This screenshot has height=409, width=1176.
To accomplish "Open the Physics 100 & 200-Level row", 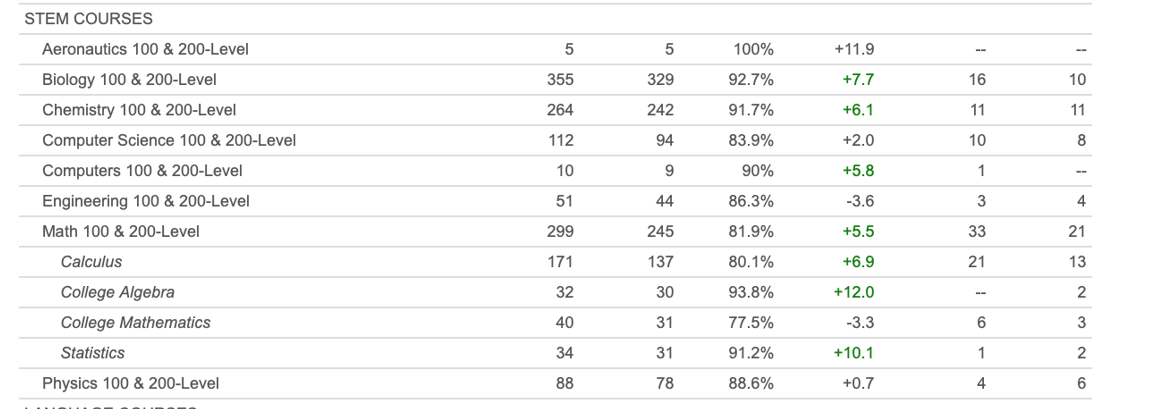I will click(130, 383).
